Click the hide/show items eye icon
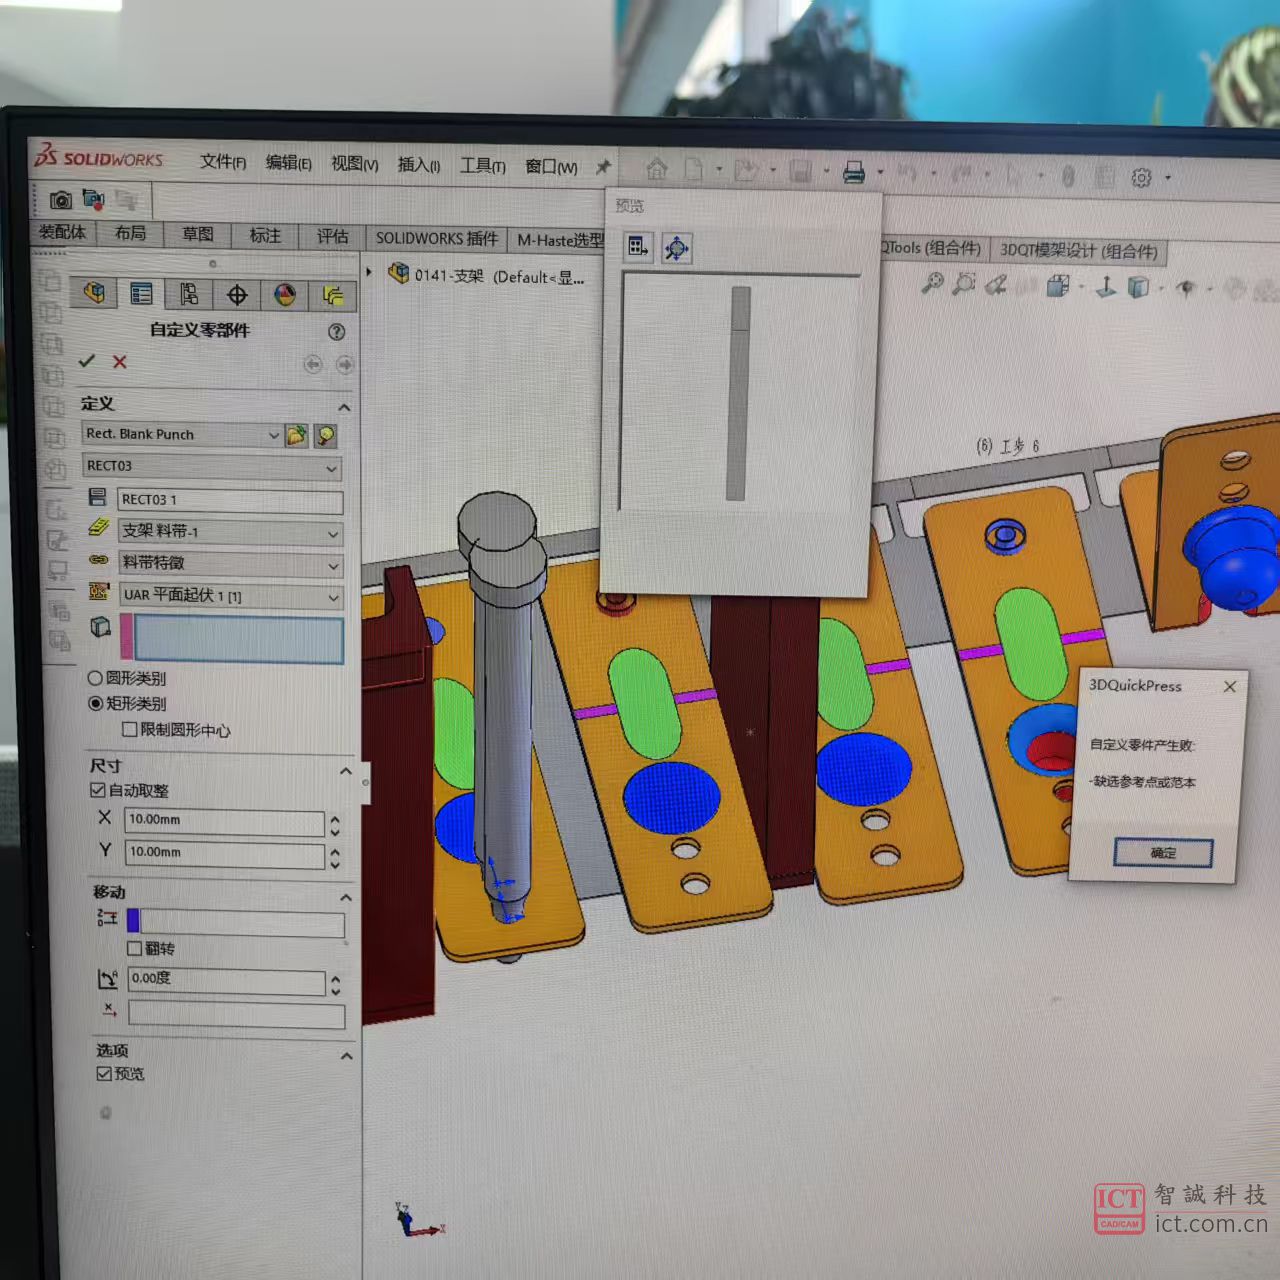 pos(1186,289)
